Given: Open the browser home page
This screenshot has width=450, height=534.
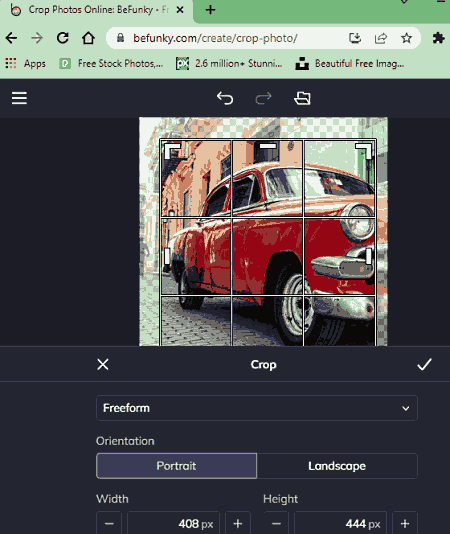Looking at the screenshot, I should 88,38.
